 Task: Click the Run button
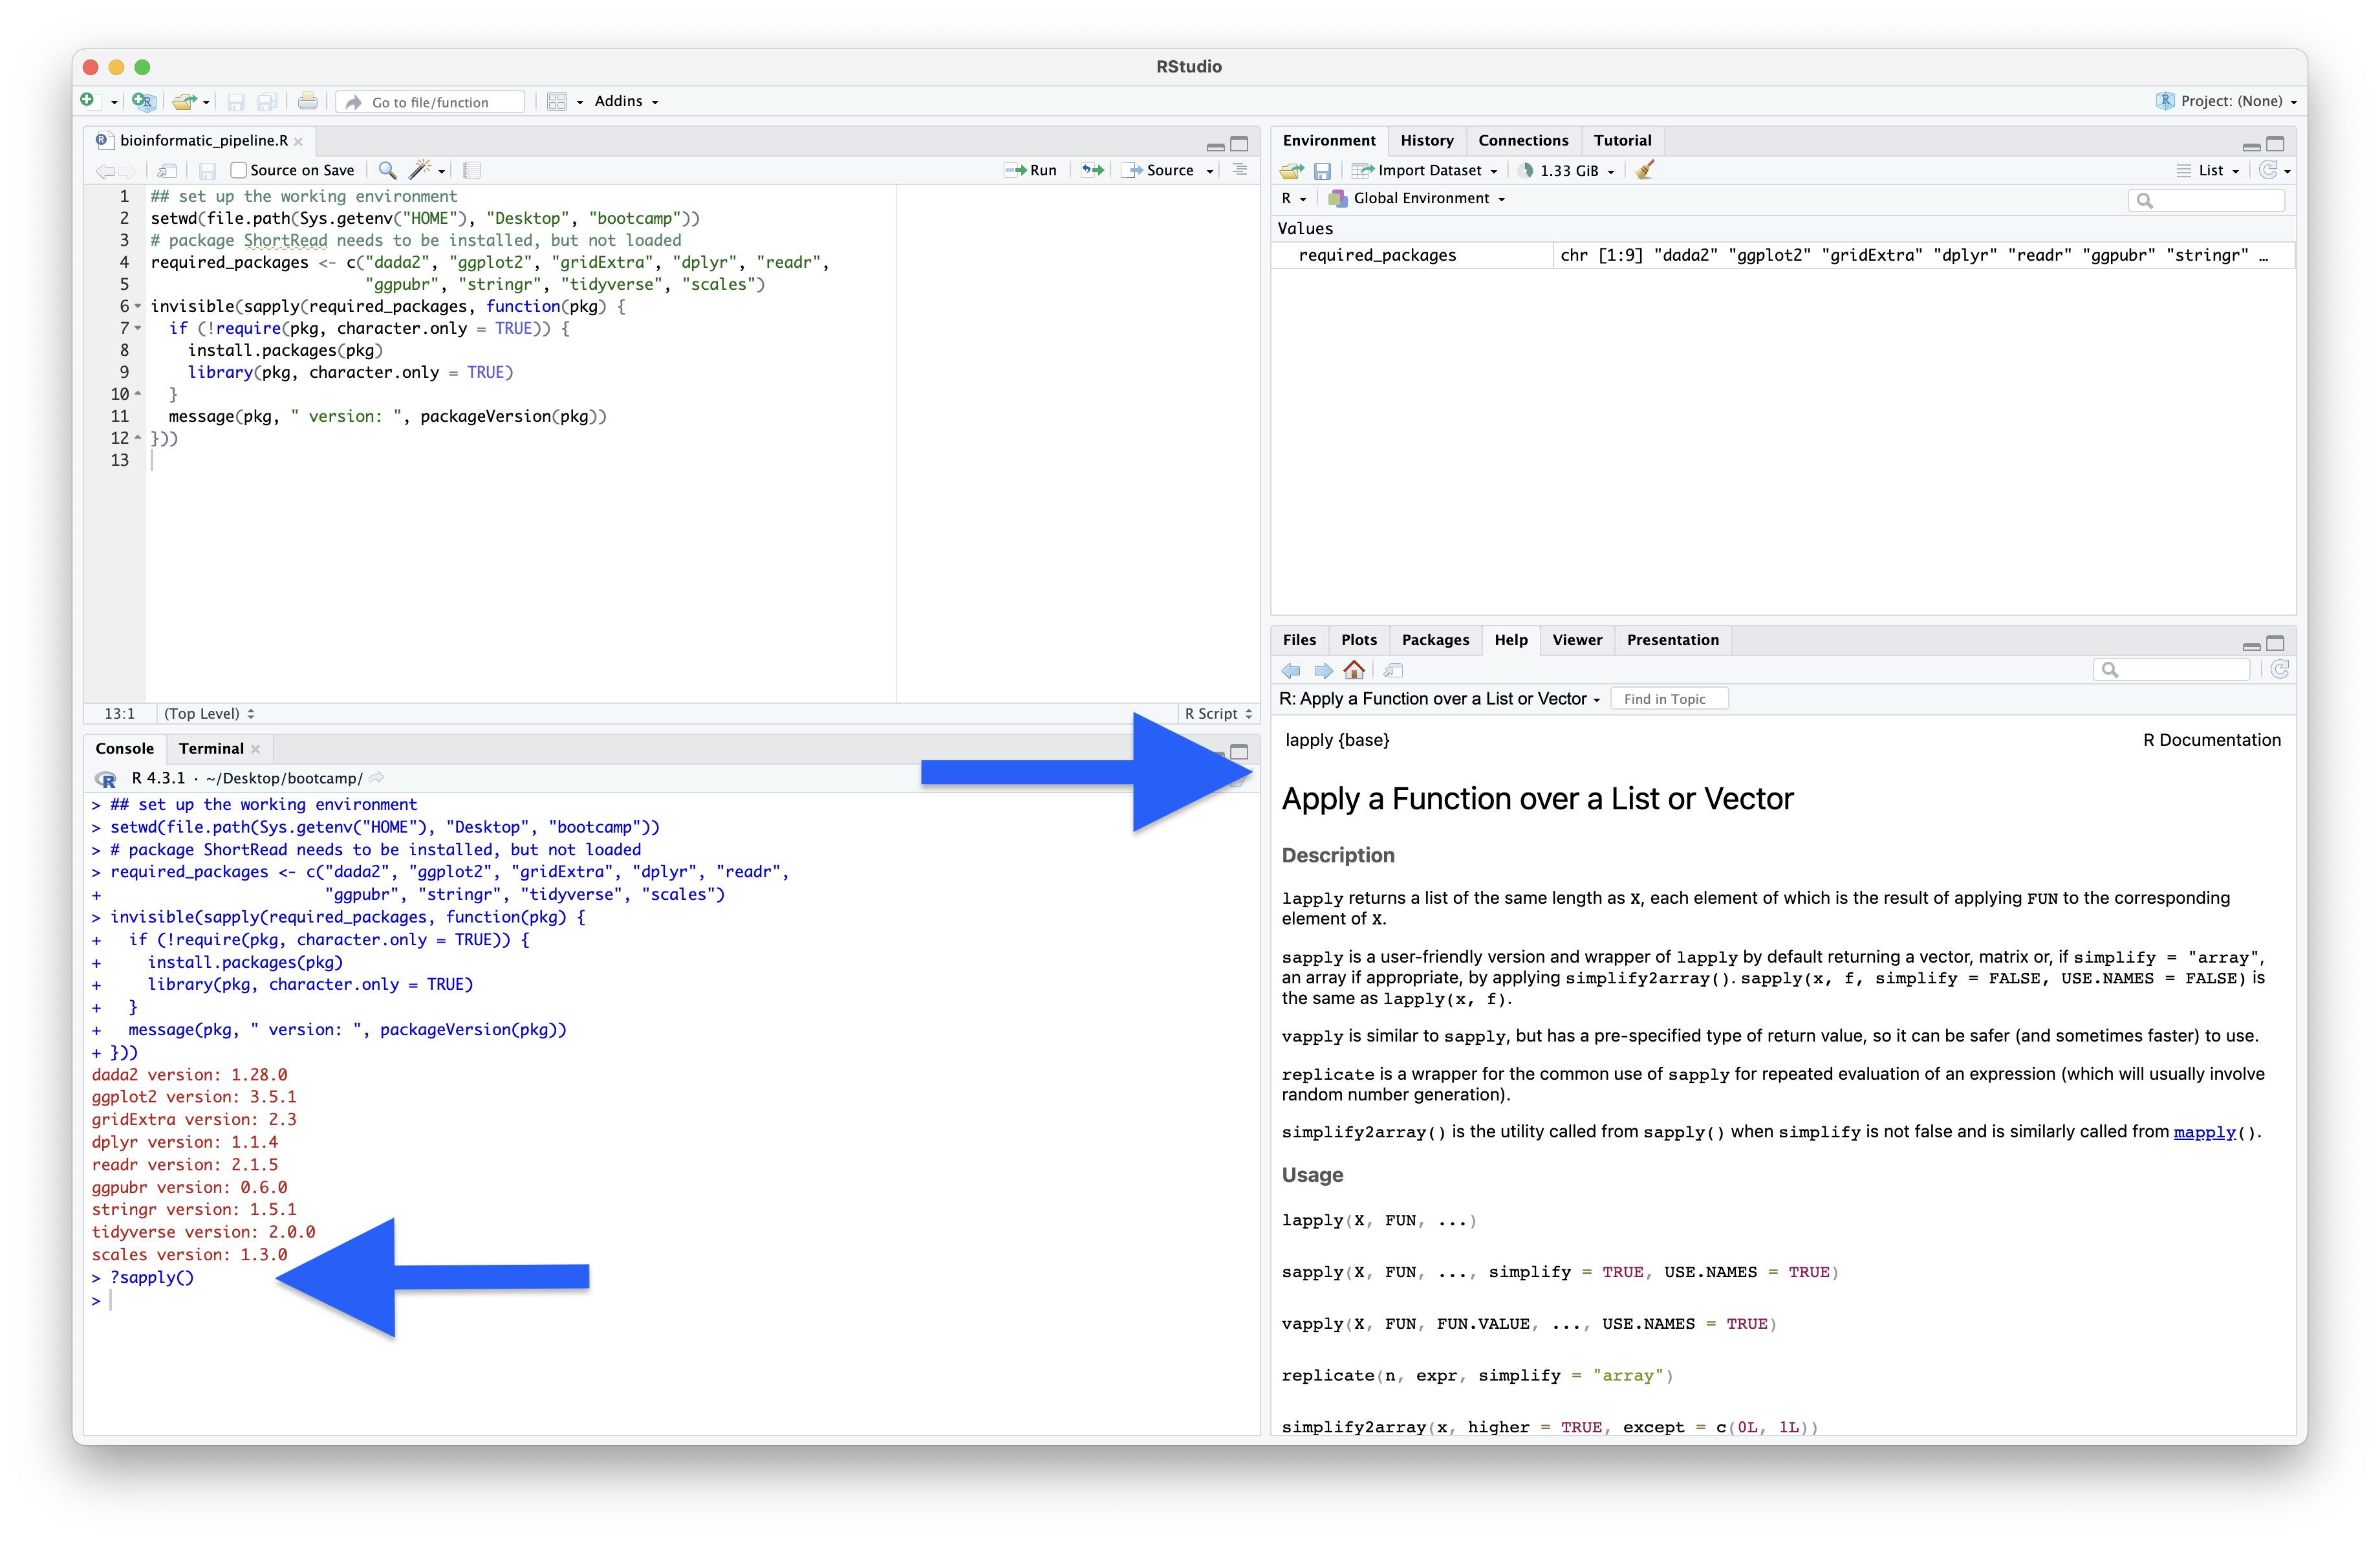click(1031, 171)
